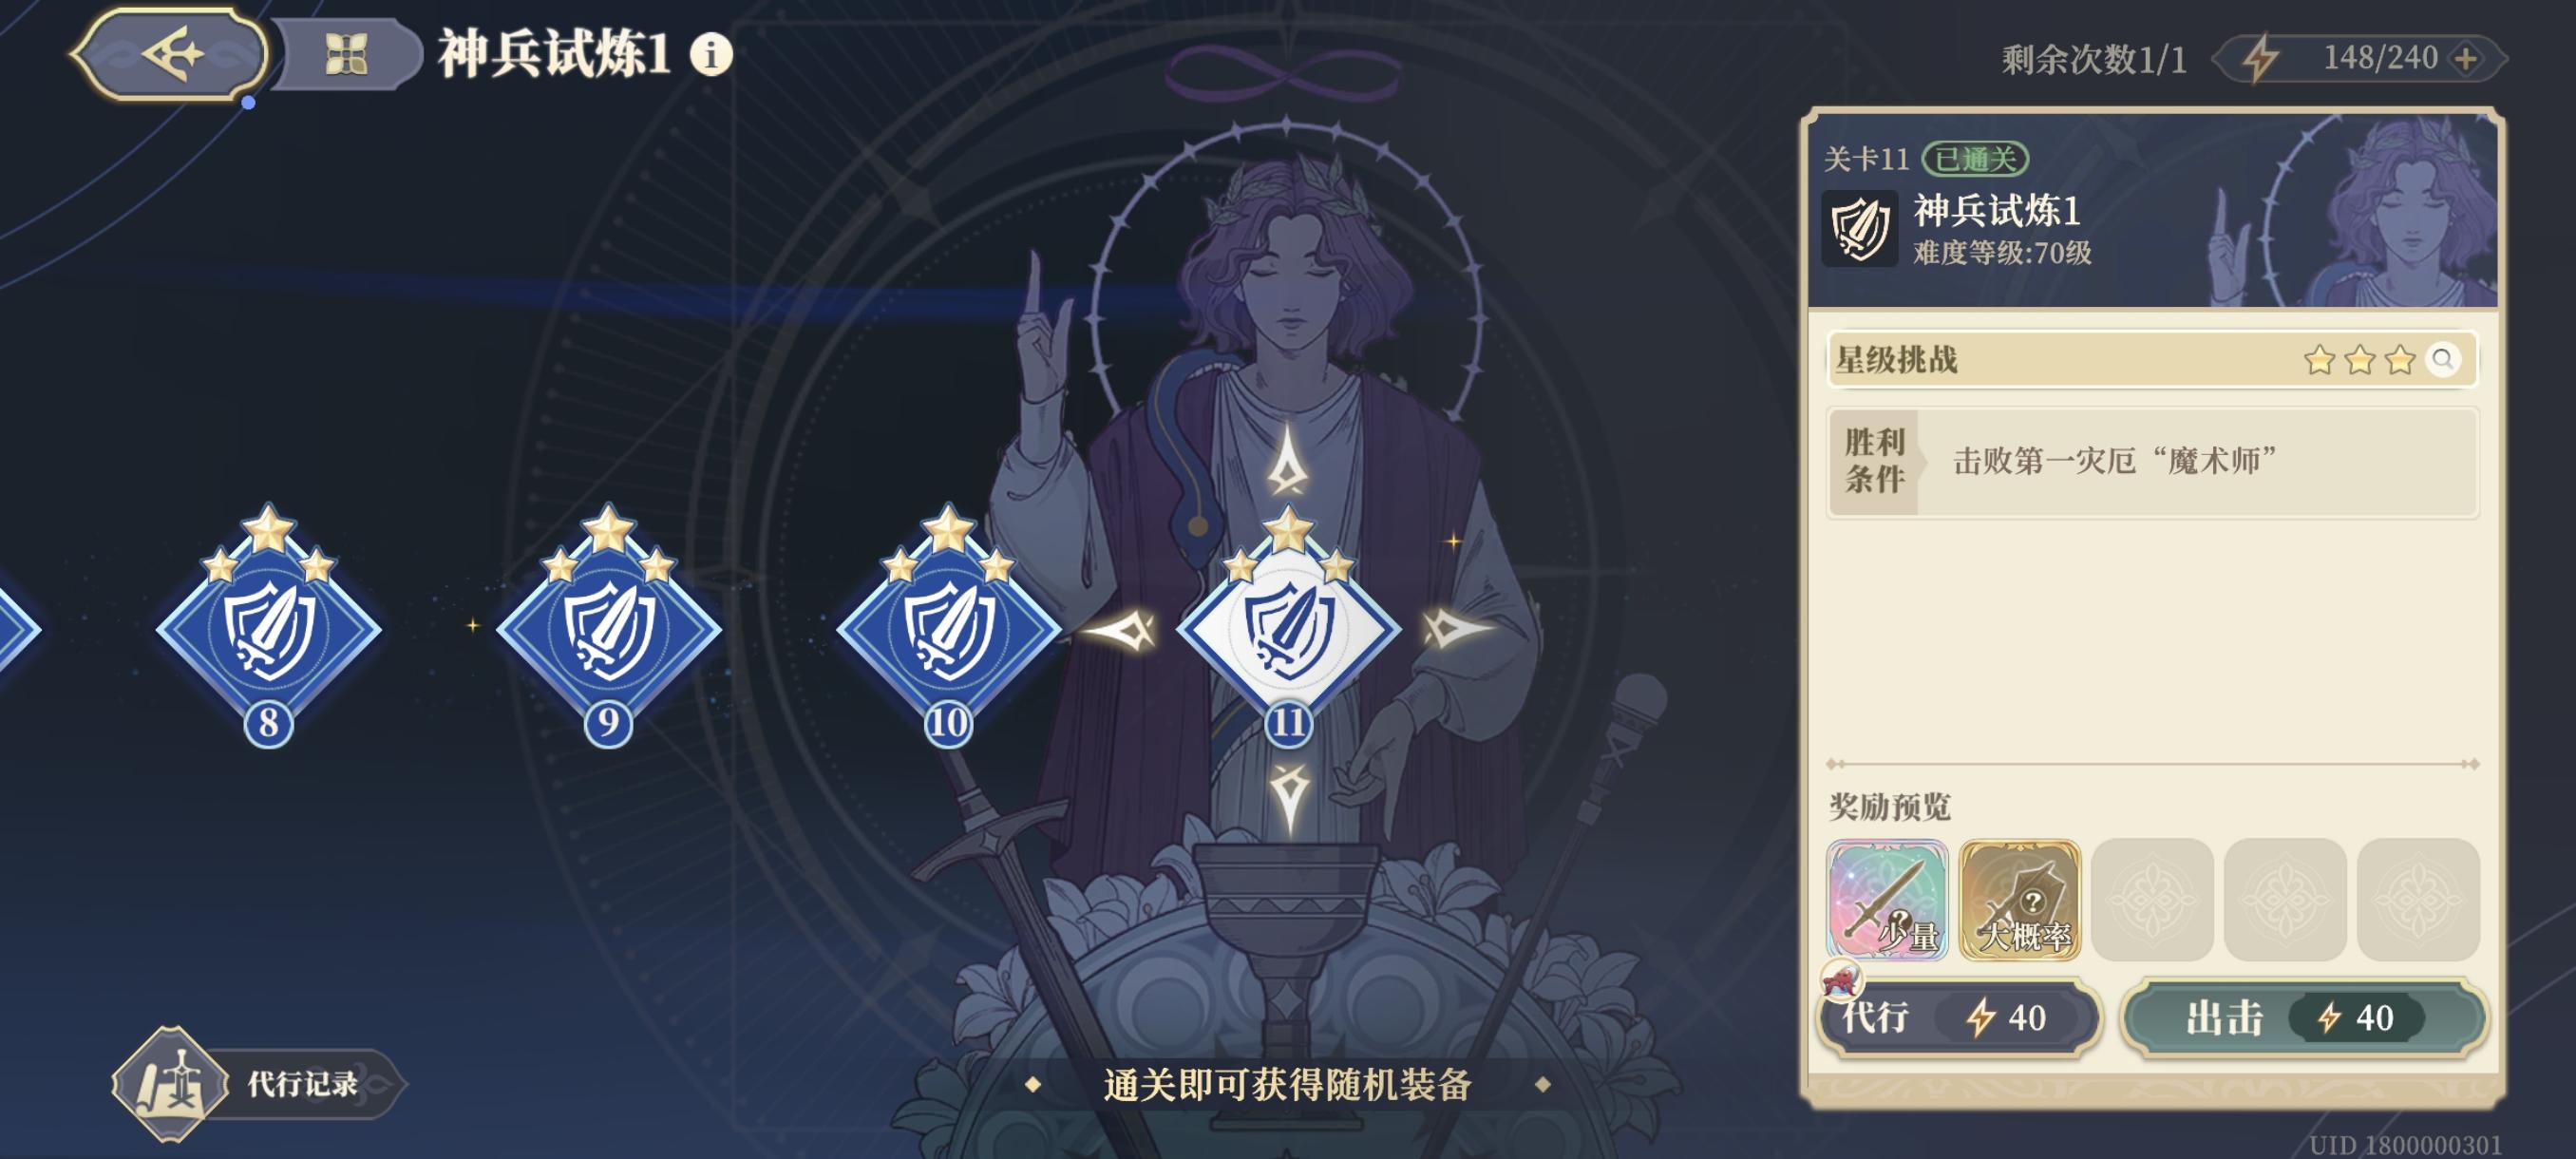Image resolution: width=2576 pixels, height=1159 pixels.
Task: Click the 148/240 stamina counter
Action: pyautogui.click(x=2378, y=58)
